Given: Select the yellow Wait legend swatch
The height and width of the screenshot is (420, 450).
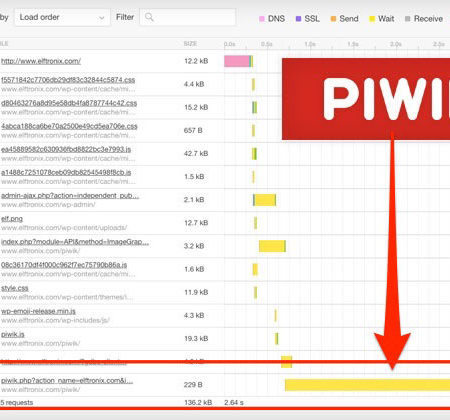Looking at the screenshot, I should pos(372,19).
